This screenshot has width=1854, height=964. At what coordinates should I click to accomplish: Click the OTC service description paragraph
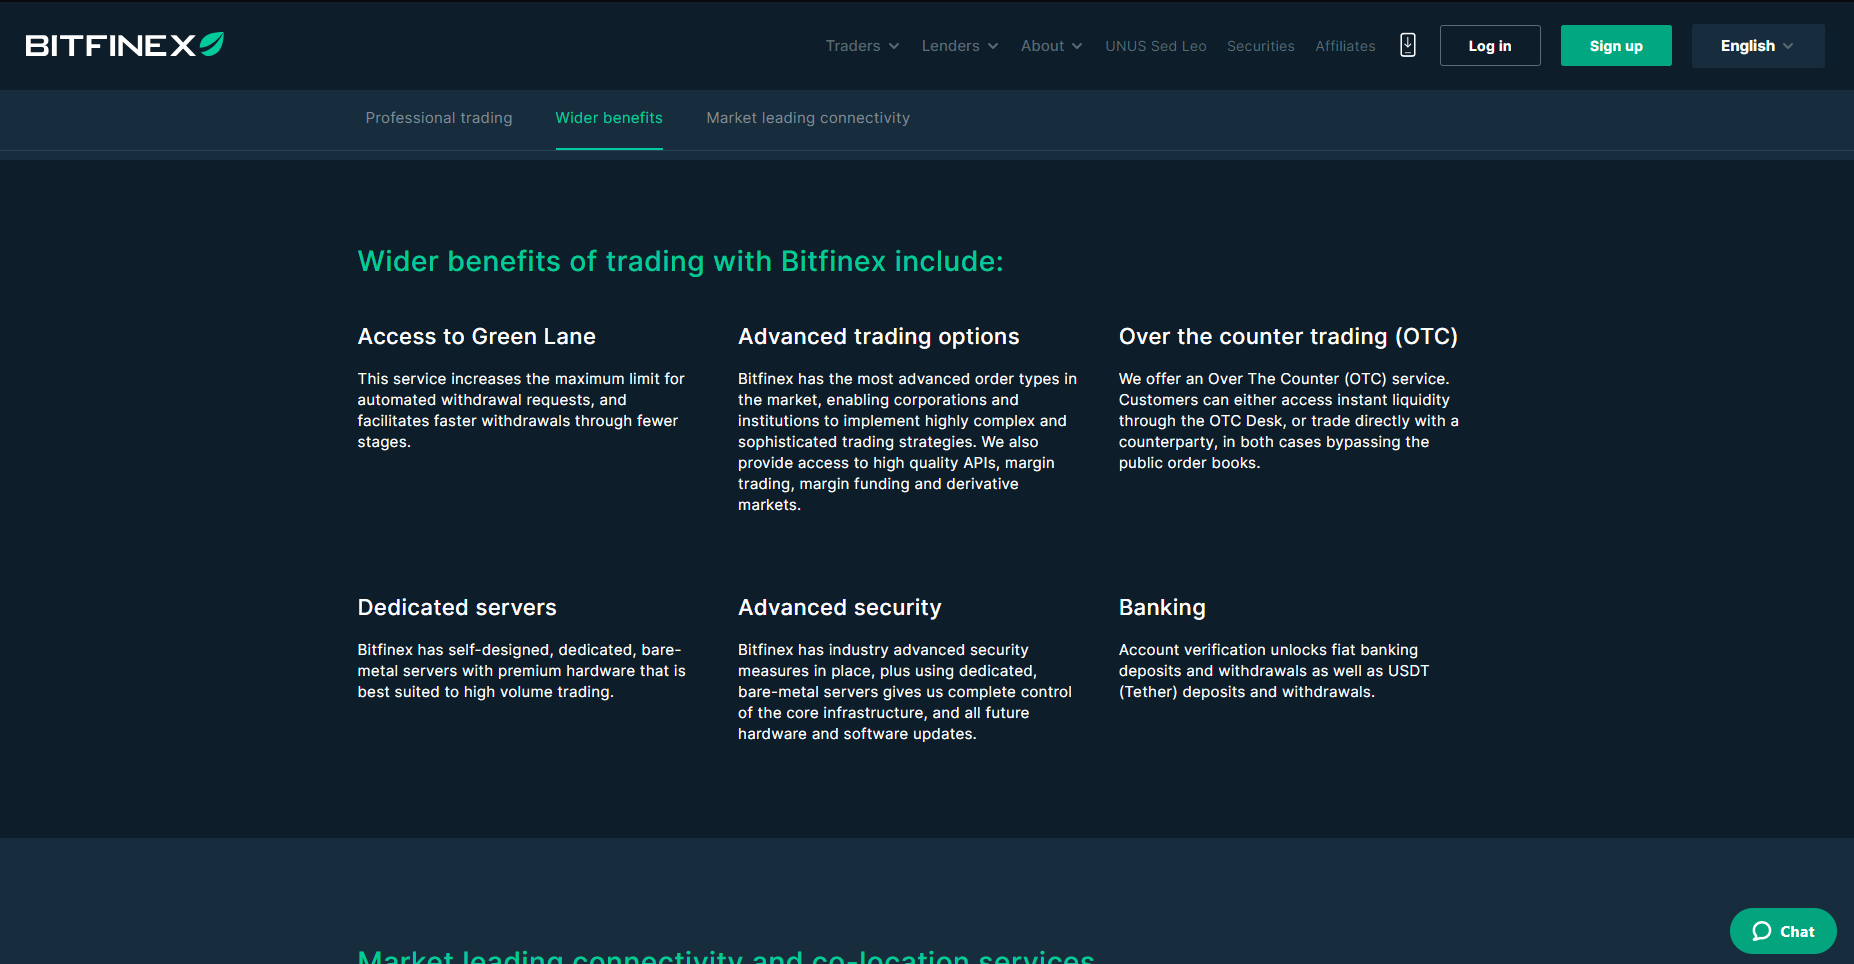click(1288, 420)
